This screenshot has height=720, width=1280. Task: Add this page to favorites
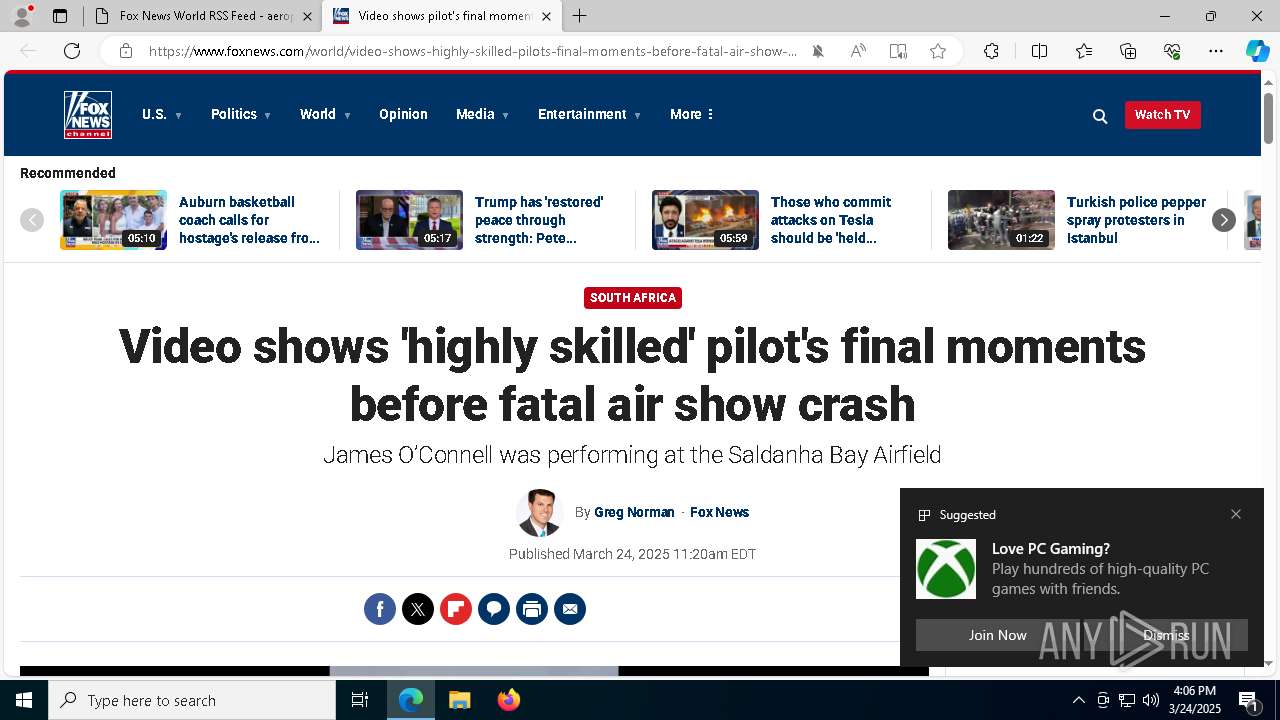point(938,51)
